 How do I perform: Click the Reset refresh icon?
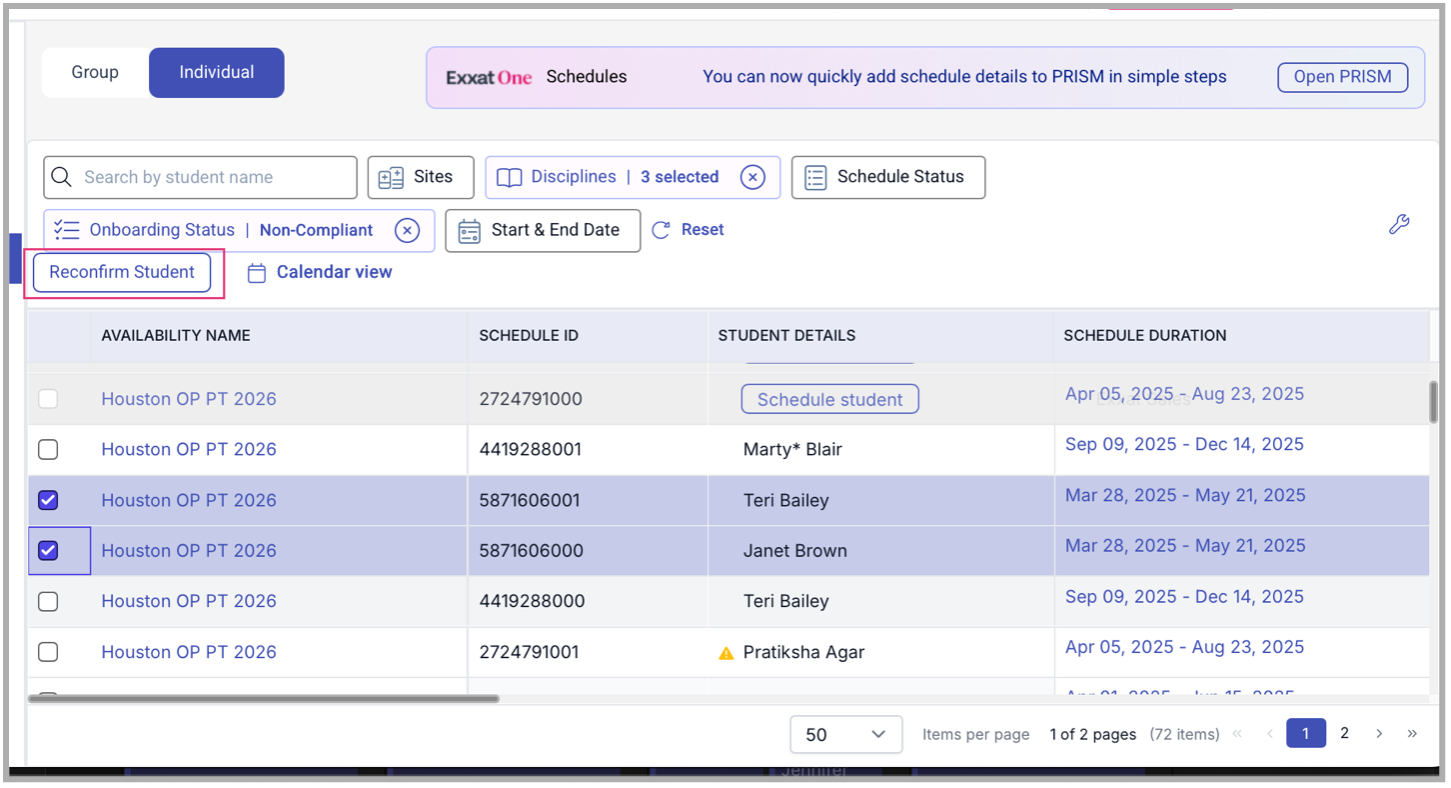point(661,230)
